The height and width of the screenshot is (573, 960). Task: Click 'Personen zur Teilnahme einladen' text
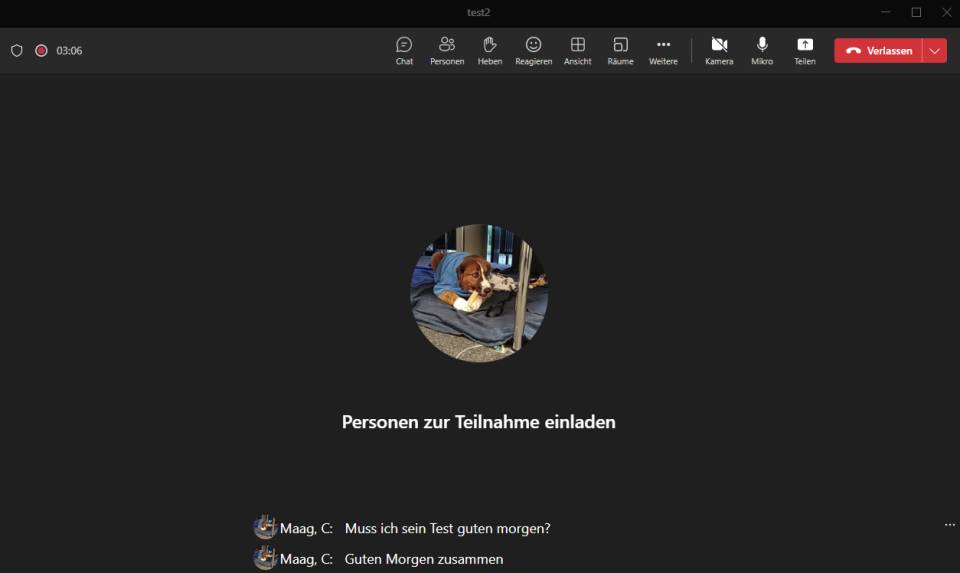coord(478,422)
